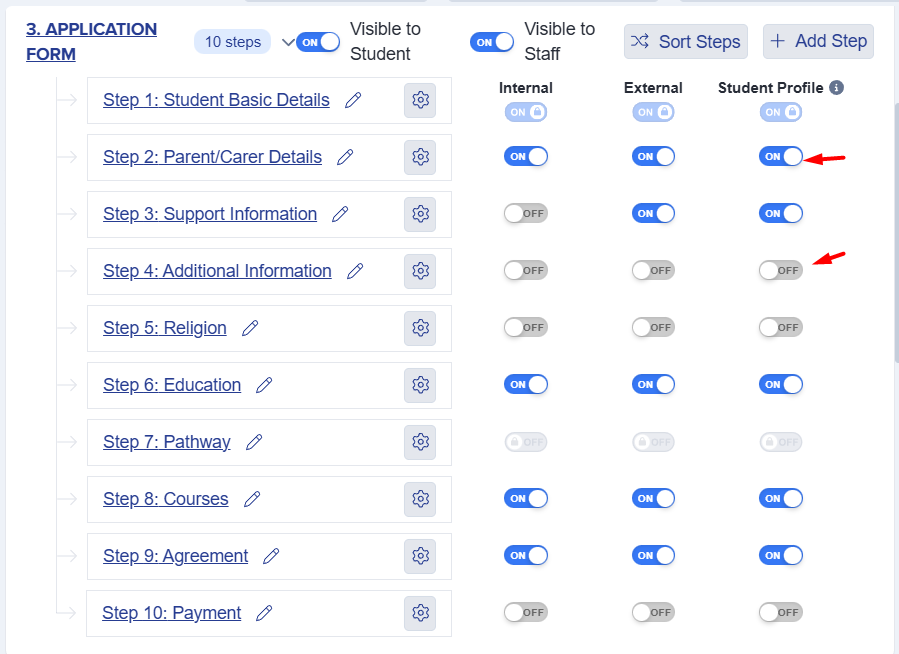Click the pencil icon beside Step 2: Parent/Carer Details

(x=345, y=157)
